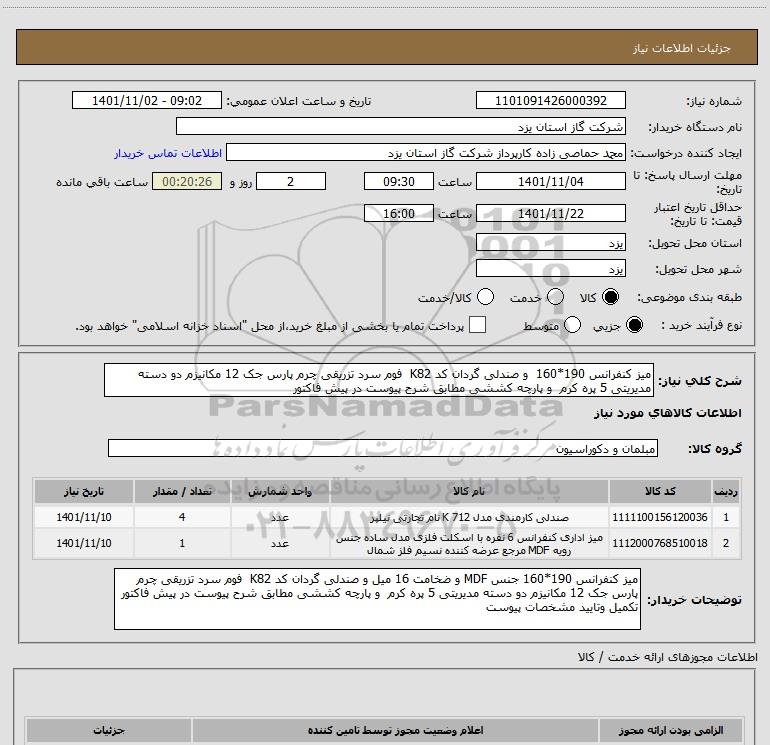This screenshot has width=770, height=745.
Task: Click buyer organization name field
Action: pos(401,126)
